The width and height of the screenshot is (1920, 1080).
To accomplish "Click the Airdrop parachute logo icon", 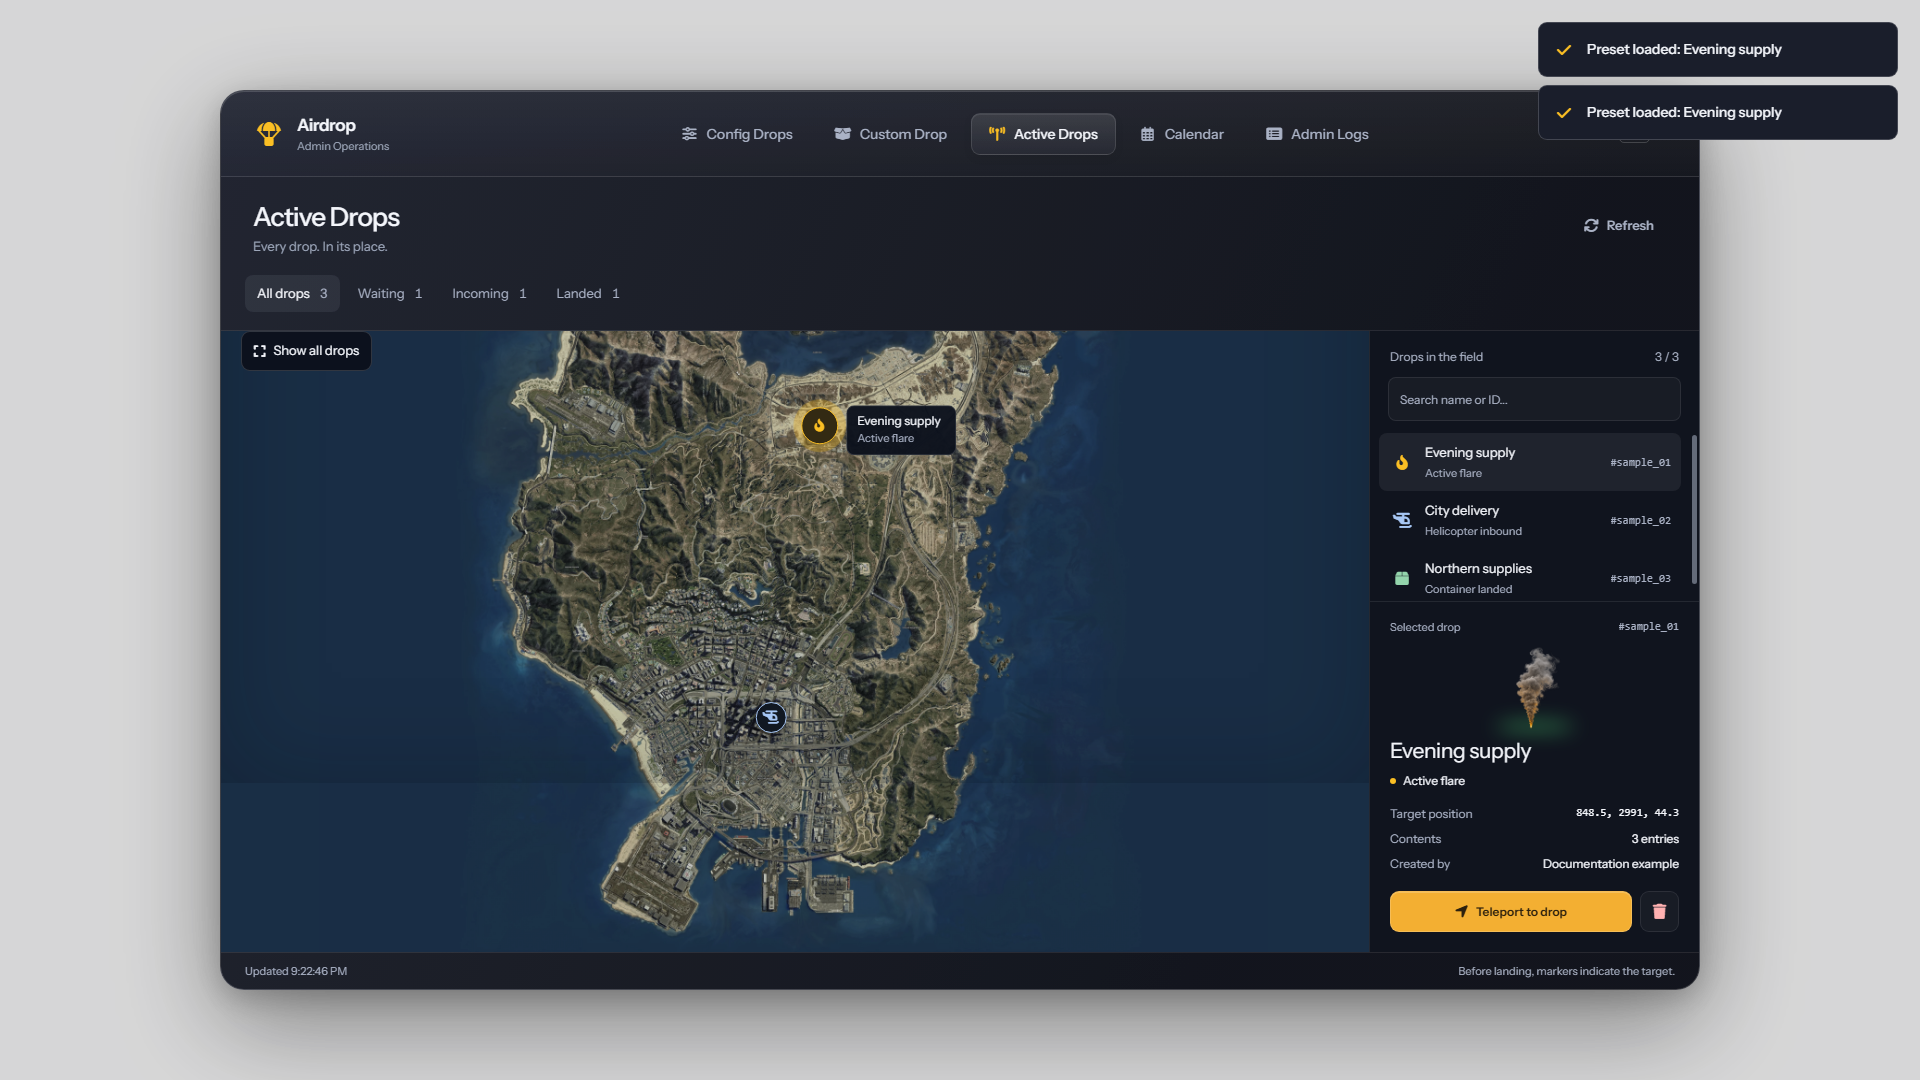I will tap(268, 134).
